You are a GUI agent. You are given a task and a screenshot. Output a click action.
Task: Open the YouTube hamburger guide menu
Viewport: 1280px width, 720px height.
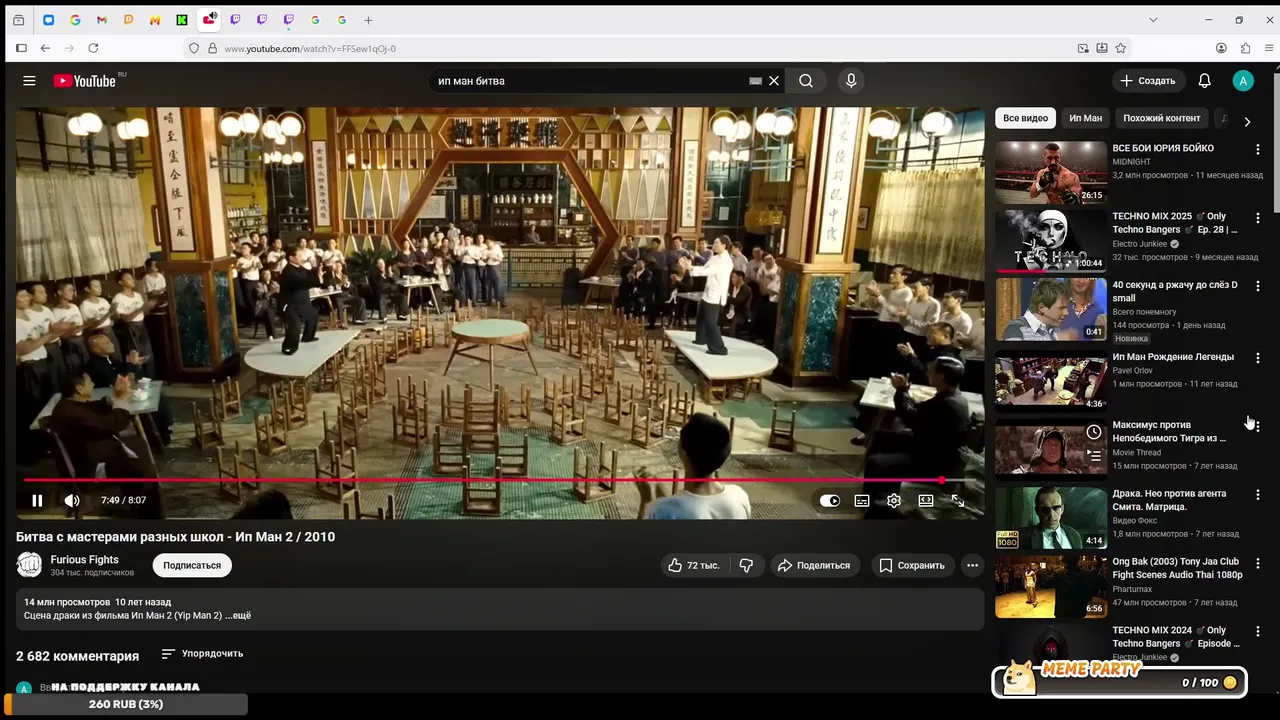point(29,81)
